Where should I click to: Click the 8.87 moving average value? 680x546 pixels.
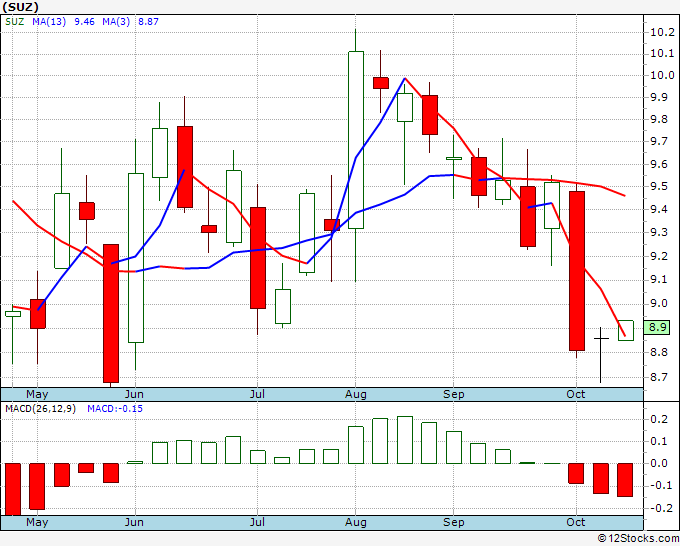point(148,22)
